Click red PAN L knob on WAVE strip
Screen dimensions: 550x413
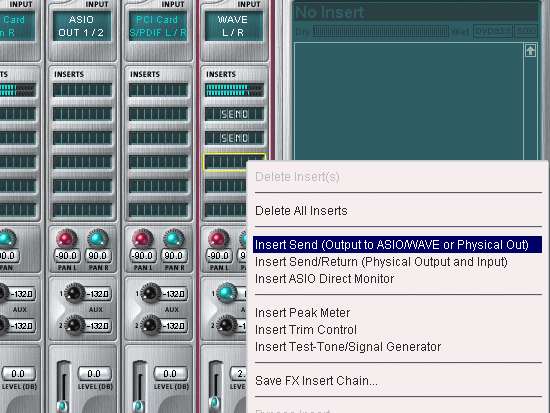click(x=218, y=239)
